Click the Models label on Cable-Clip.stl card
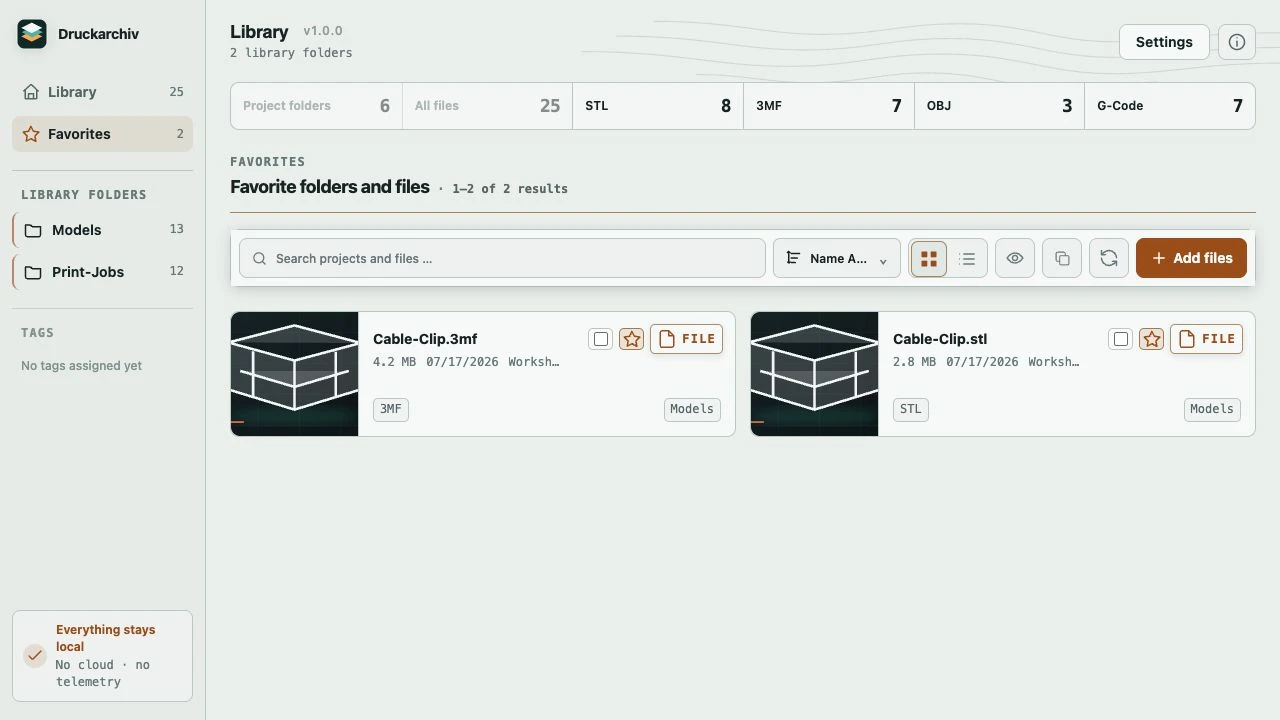This screenshot has height=720, width=1280. [1212, 409]
